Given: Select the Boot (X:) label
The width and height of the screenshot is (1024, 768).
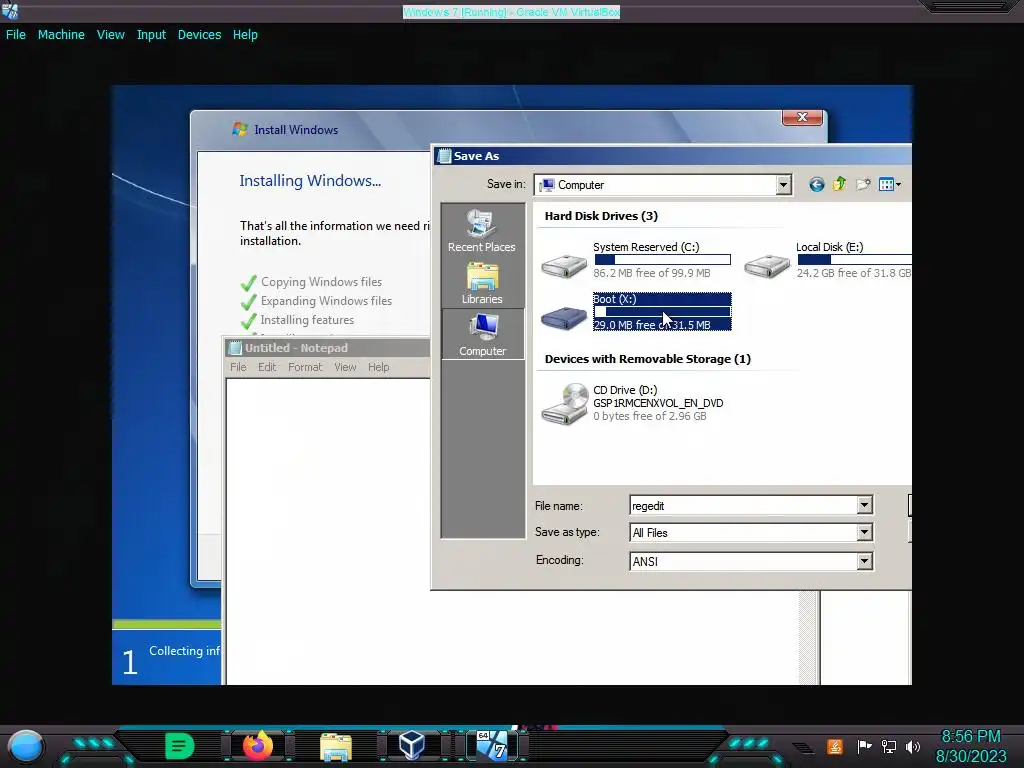Looking at the screenshot, I should coord(615,299).
